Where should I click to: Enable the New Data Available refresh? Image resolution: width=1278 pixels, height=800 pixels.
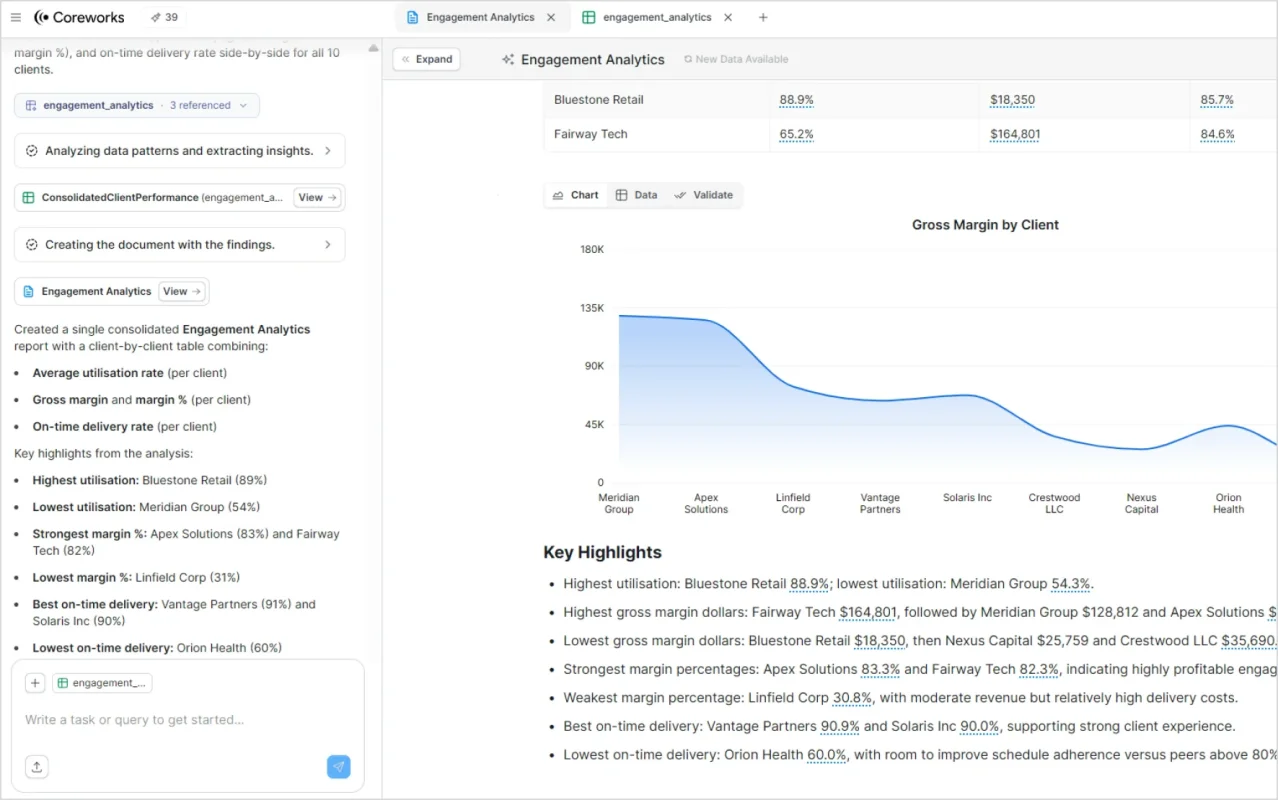[x=736, y=59]
